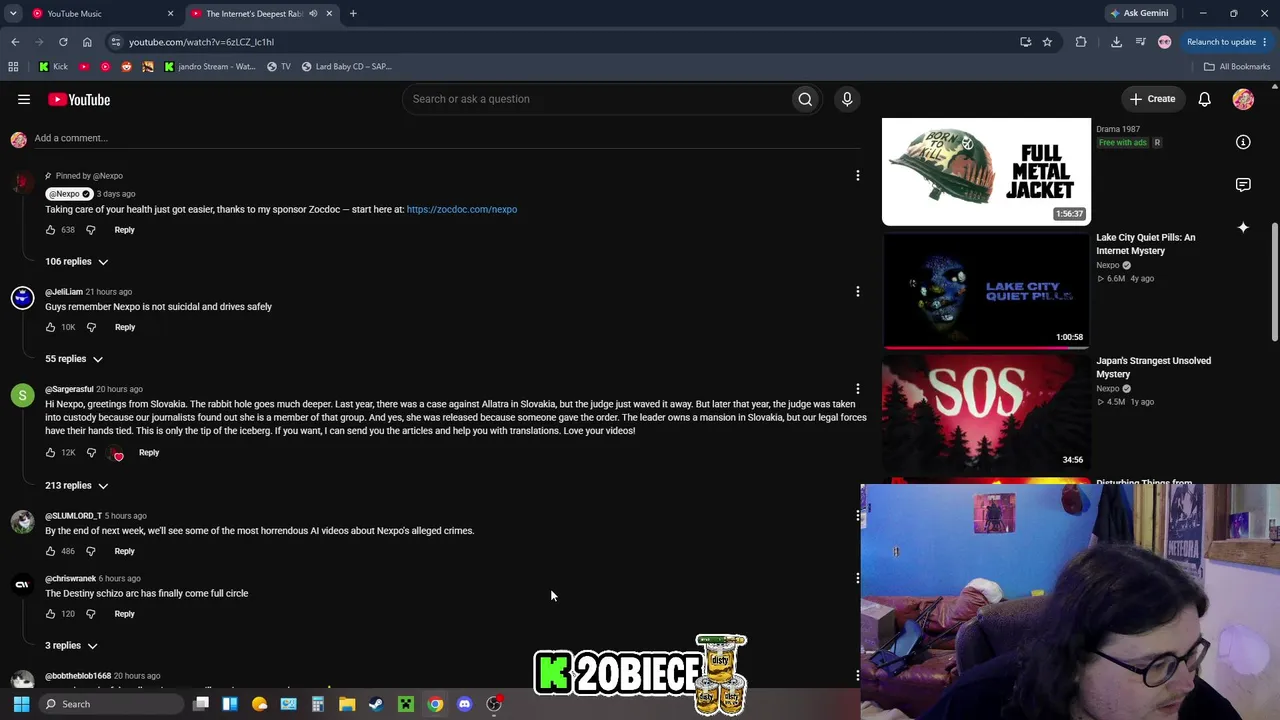
Task: Open the AI sparkle icon in the right rail
Action: pos(1243,228)
